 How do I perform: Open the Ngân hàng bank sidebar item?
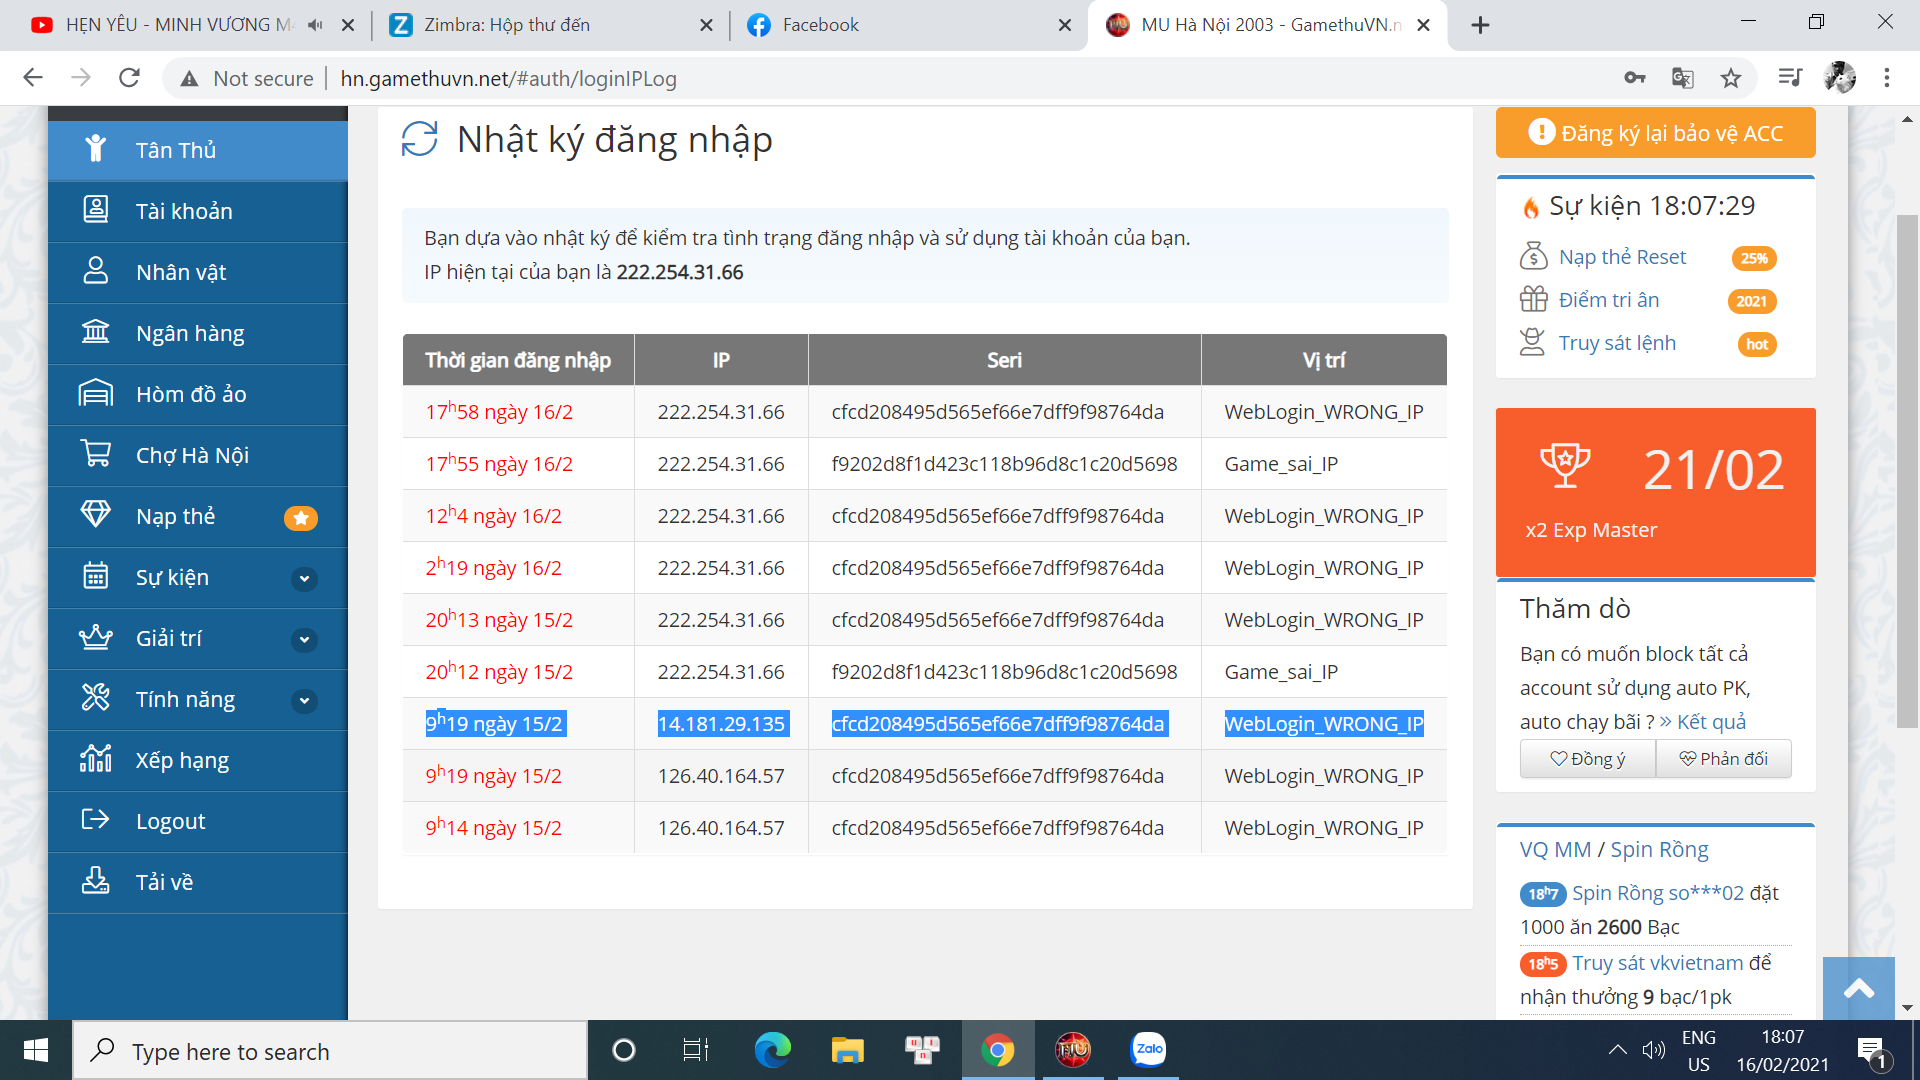point(190,333)
